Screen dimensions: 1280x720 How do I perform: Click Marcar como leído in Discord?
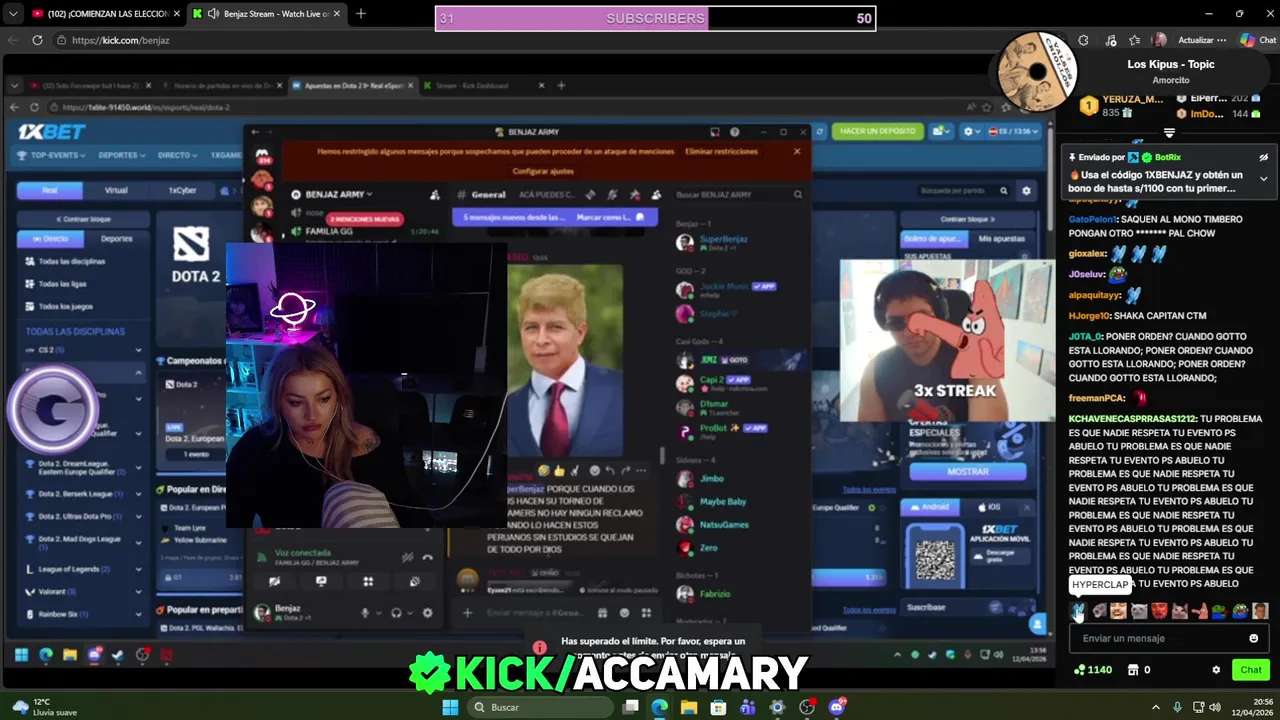pyautogui.click(x=610, y=217)
